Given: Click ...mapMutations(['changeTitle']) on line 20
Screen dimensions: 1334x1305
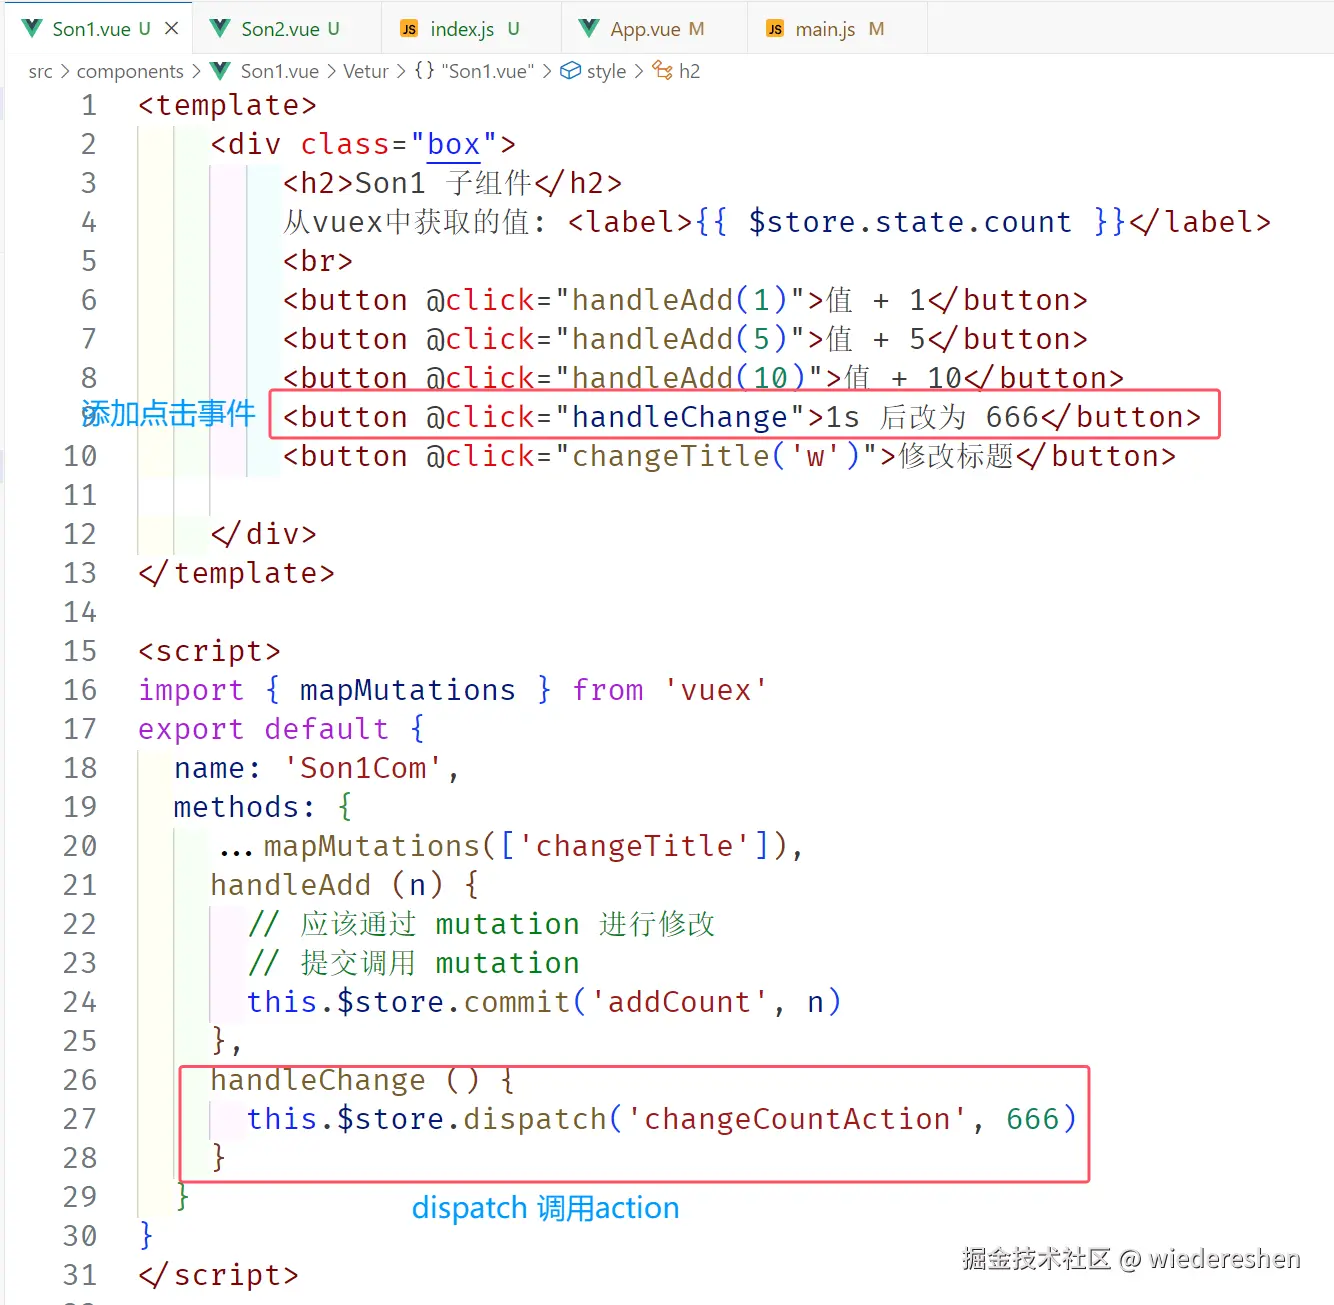Looking at the screenshot, I should click(504, 846).
